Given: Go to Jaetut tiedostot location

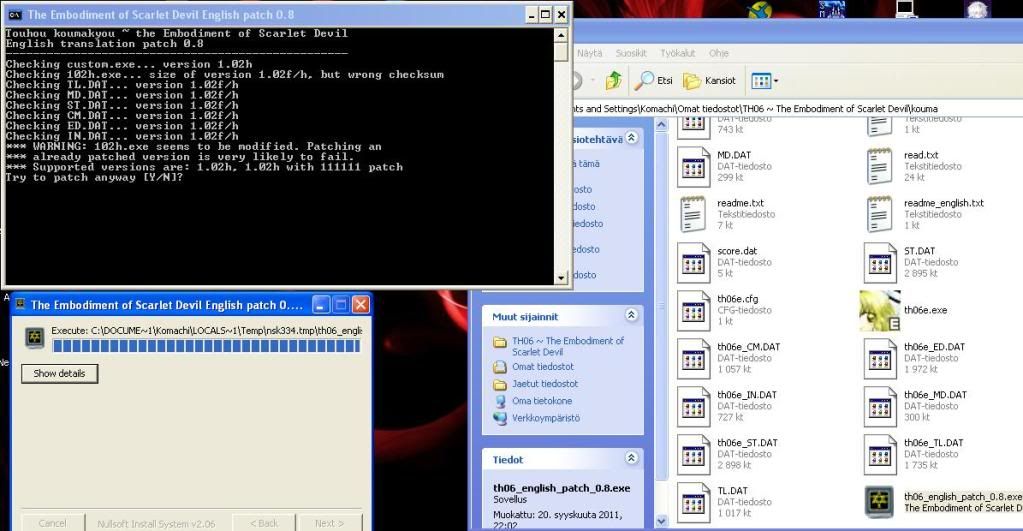Looking at the screenshot, I should 545,384.
